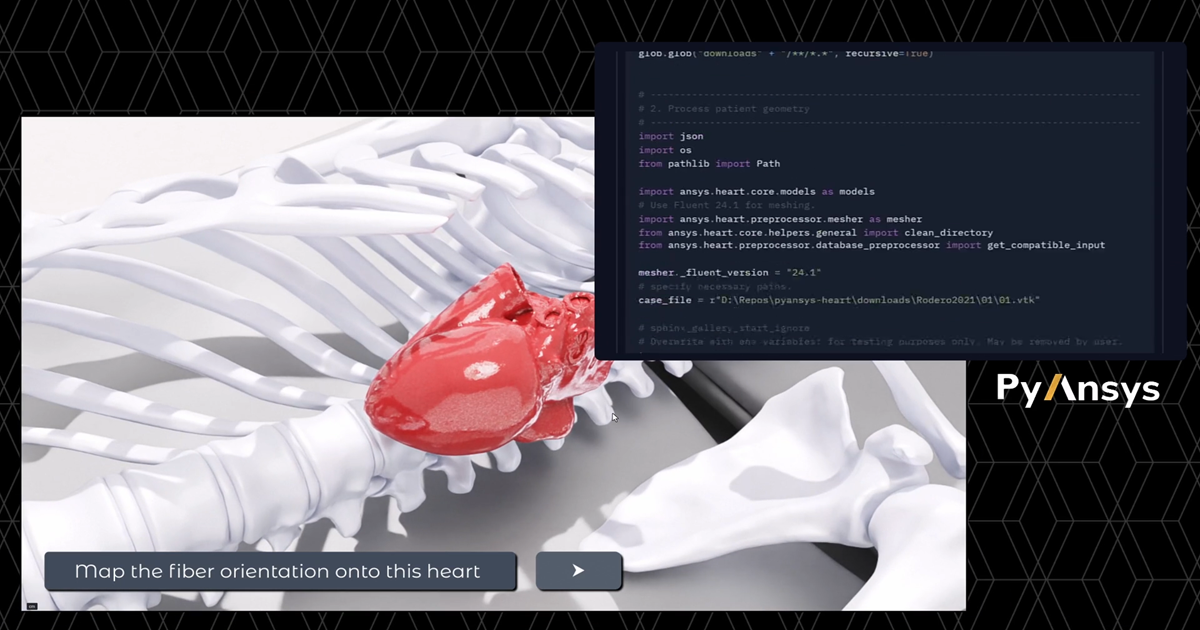Click the 'import ansys.heart.preprocessor.mesher as mesher' line
1200x630 pixels.
pos(780,219)
